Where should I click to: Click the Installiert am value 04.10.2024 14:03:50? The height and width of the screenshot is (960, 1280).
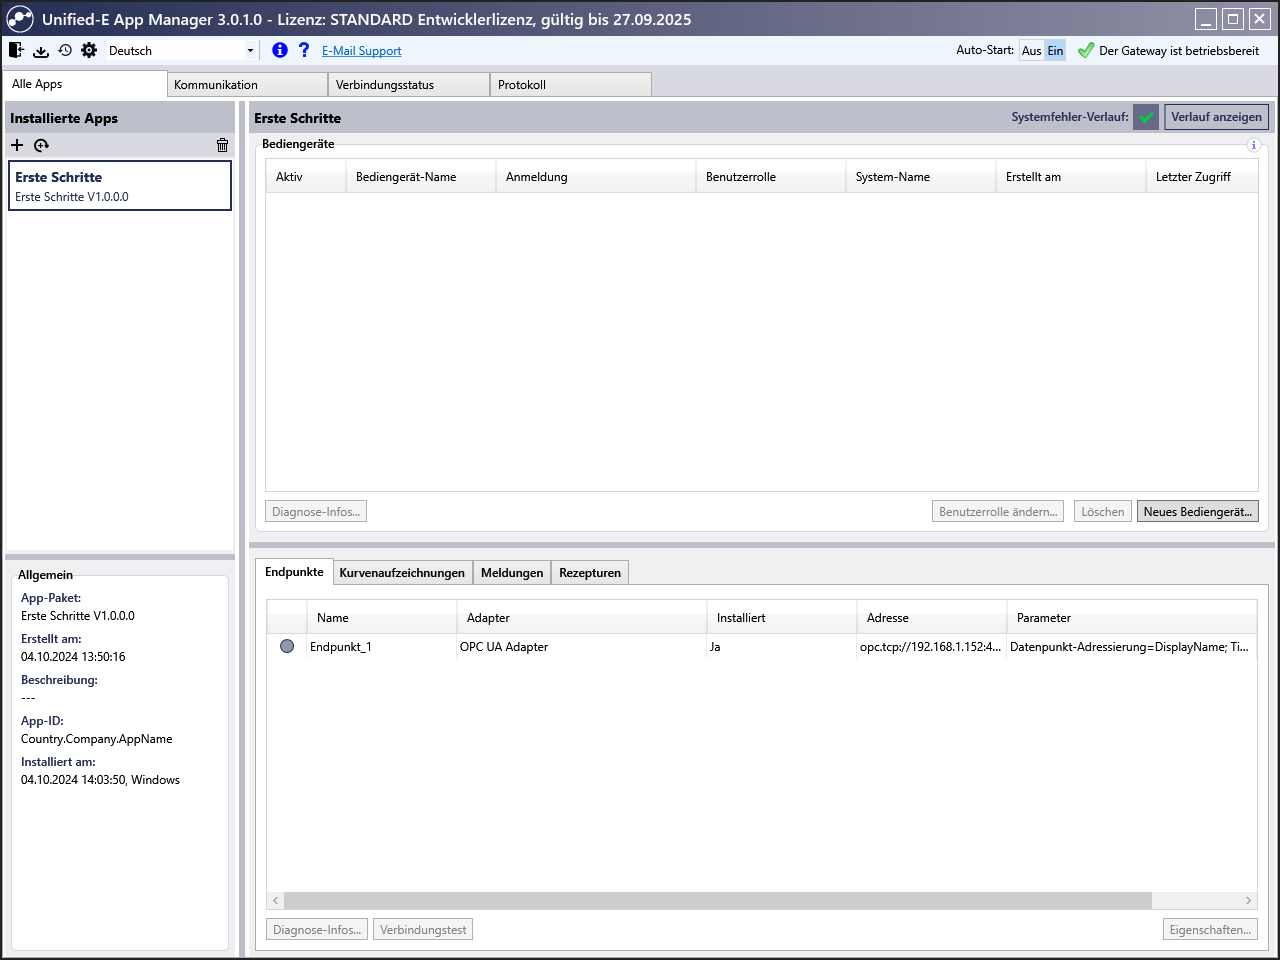(x=100, y=780)
